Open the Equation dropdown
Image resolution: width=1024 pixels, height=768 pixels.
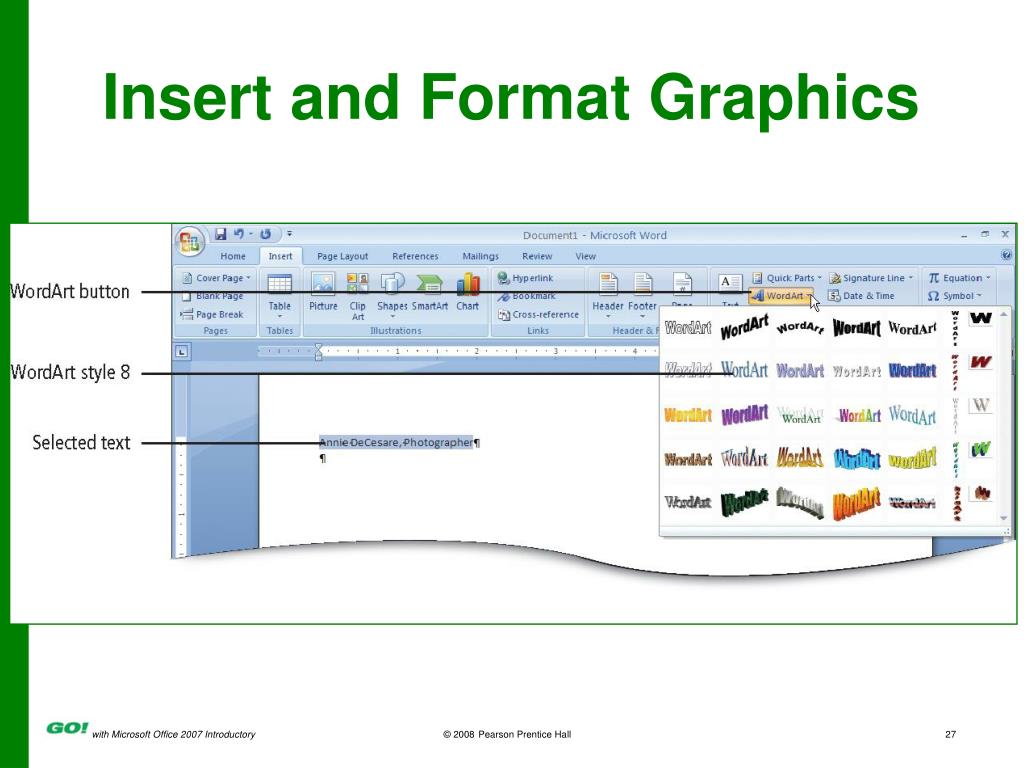959,278
